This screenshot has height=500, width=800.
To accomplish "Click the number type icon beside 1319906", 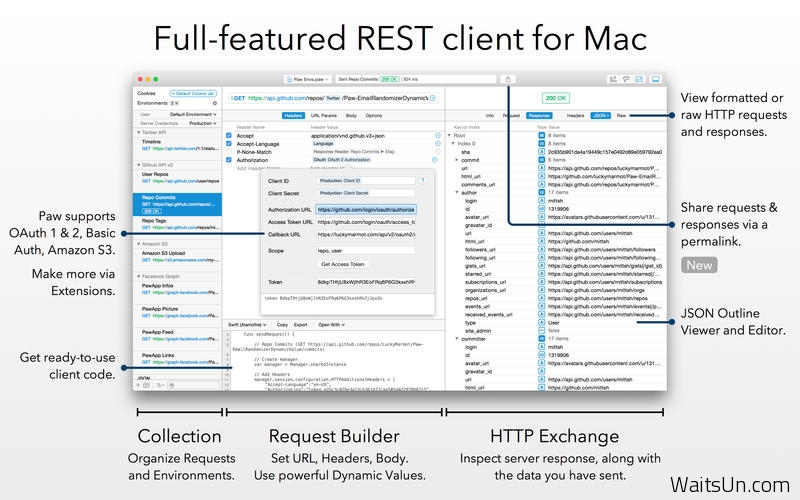I will click(x=541, y=209).
